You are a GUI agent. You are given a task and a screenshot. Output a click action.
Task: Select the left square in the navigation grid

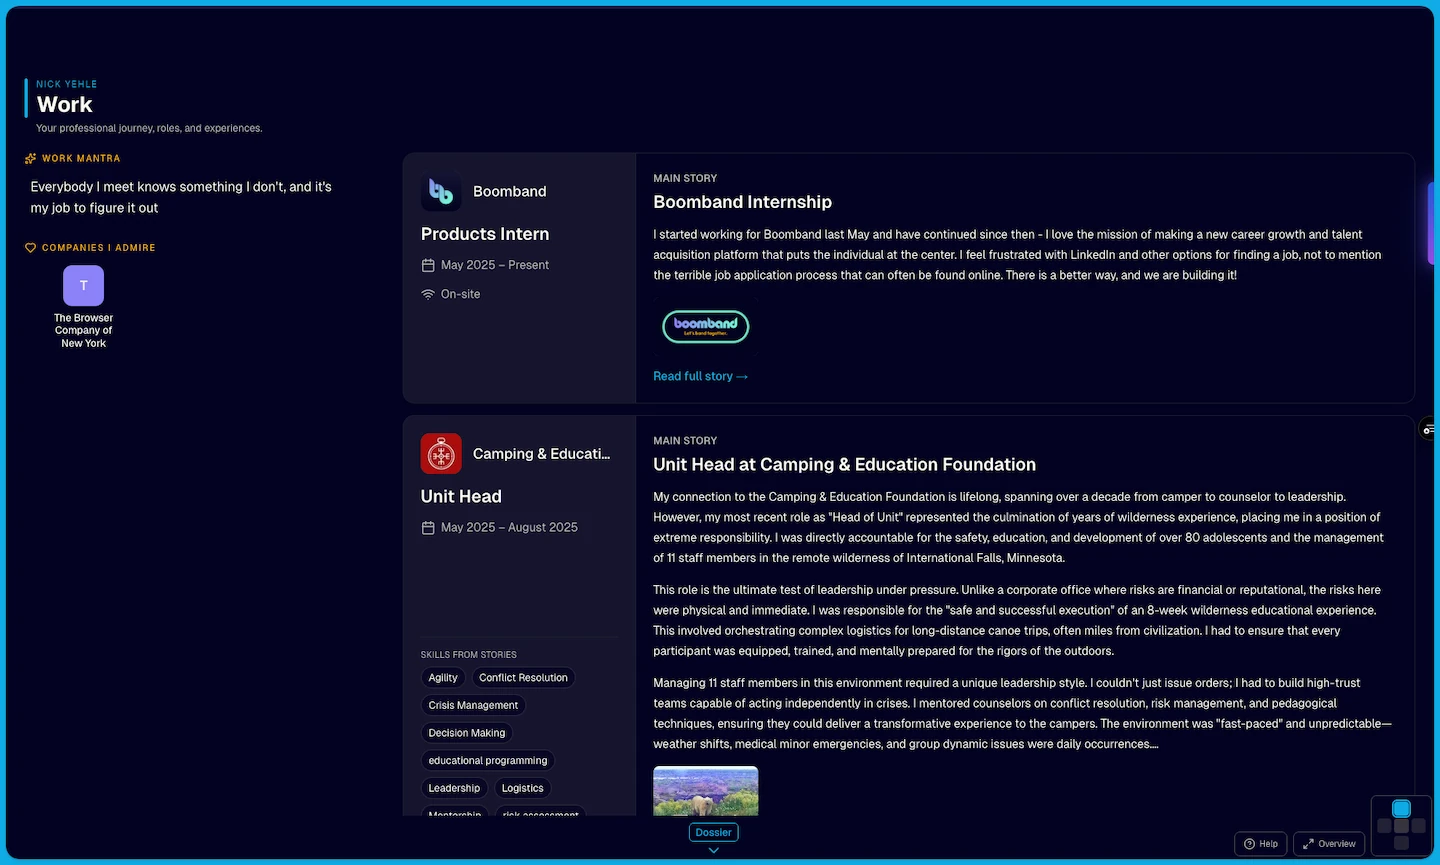(x=1385, y=826)
